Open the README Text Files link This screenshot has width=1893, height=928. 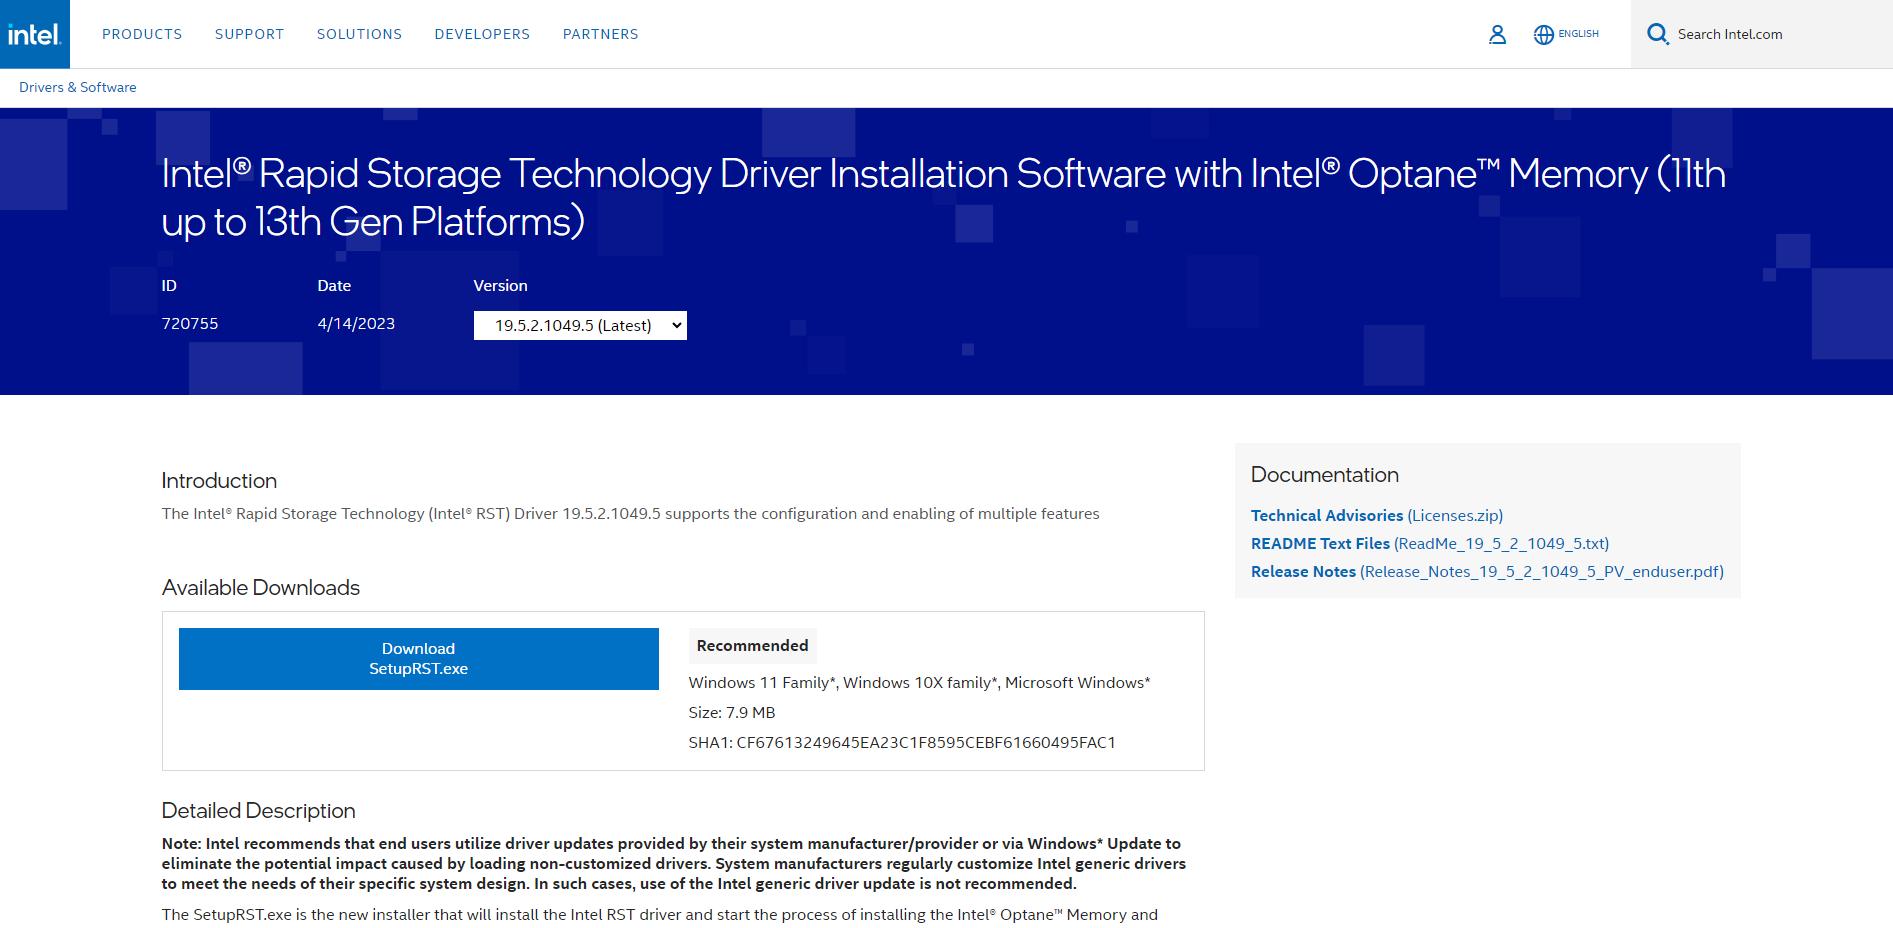(x=1429, y=543)
